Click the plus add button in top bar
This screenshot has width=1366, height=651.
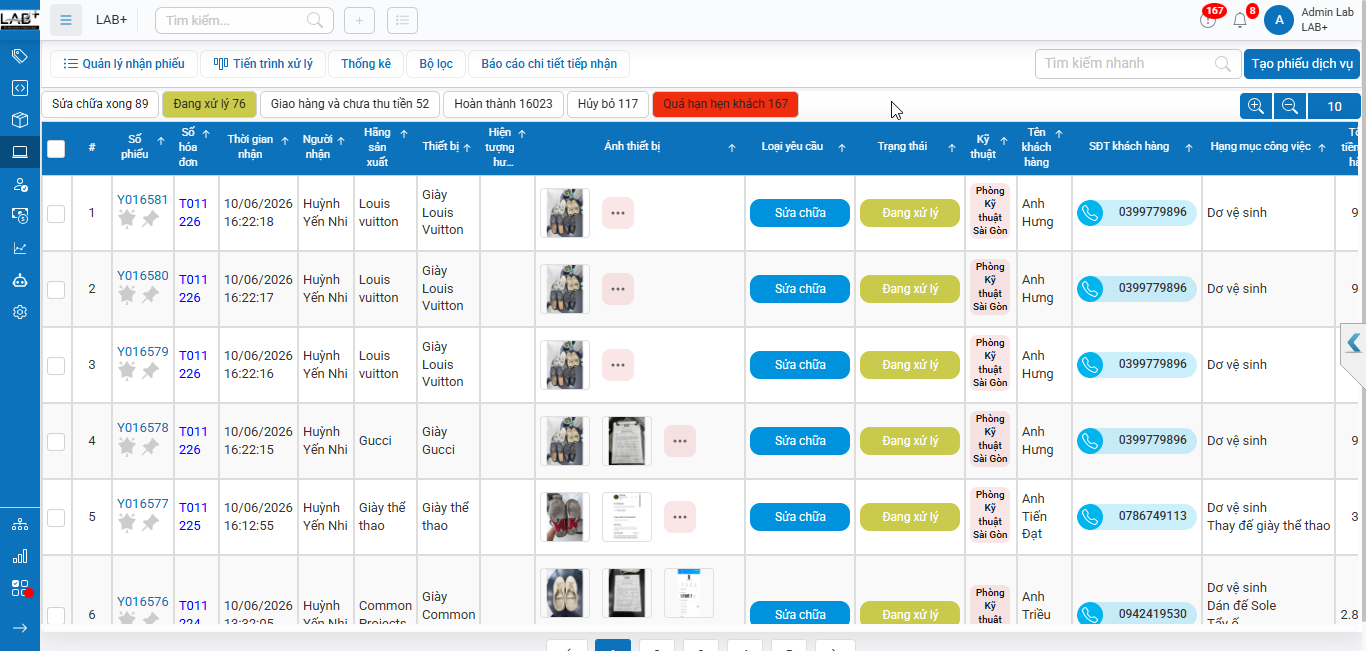pyautogui.click(x=360, y=20)
